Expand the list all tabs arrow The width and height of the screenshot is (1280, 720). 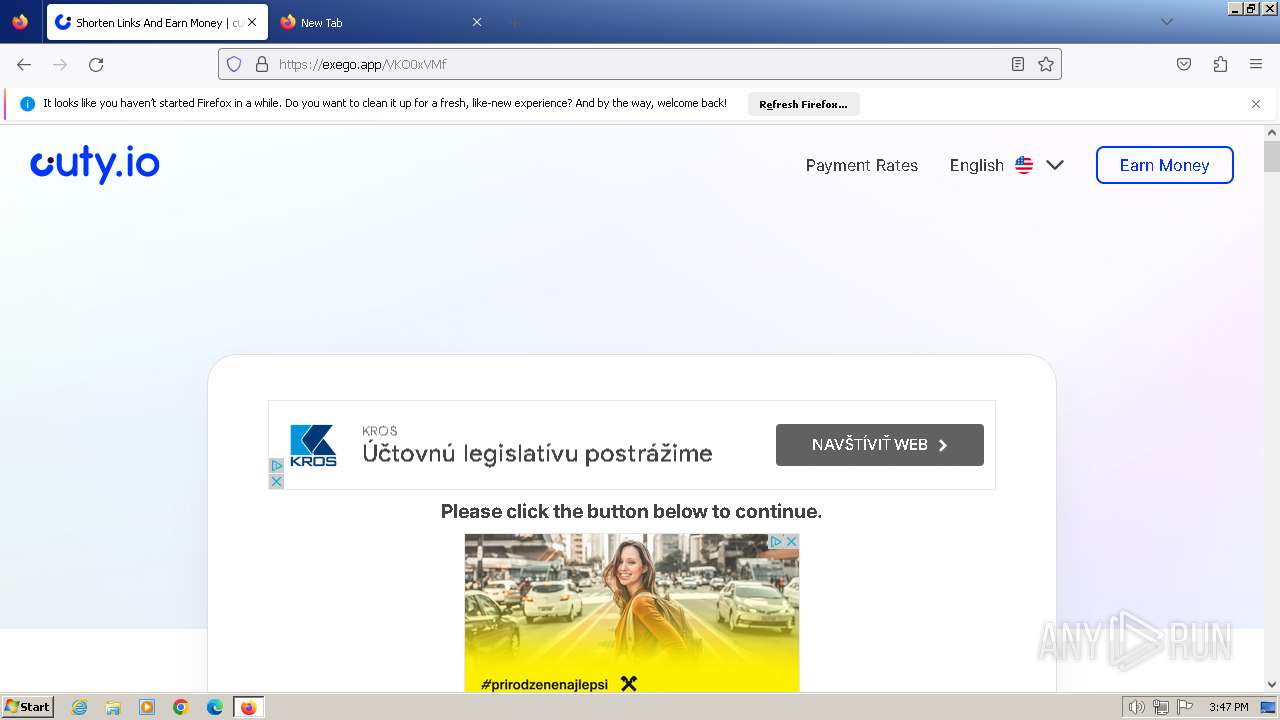pos(1166,22)
